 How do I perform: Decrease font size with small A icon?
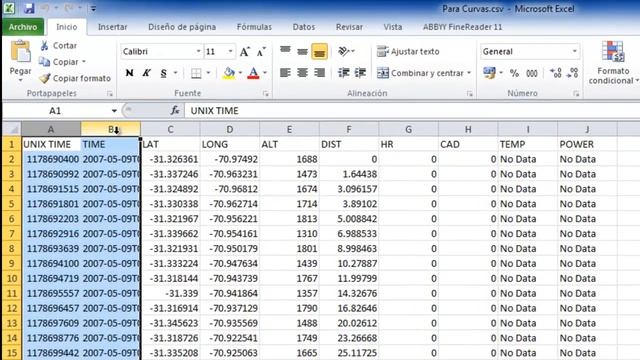261,51
